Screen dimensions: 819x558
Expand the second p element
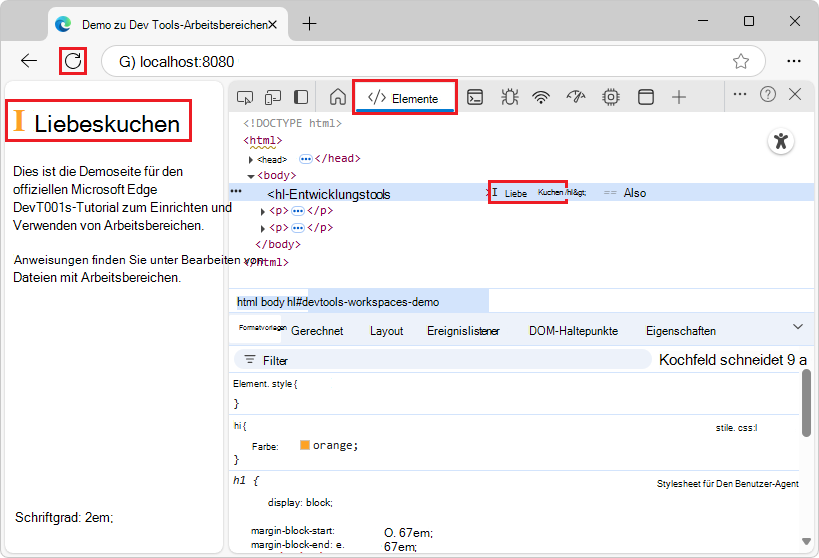click(x=263, y=229)
